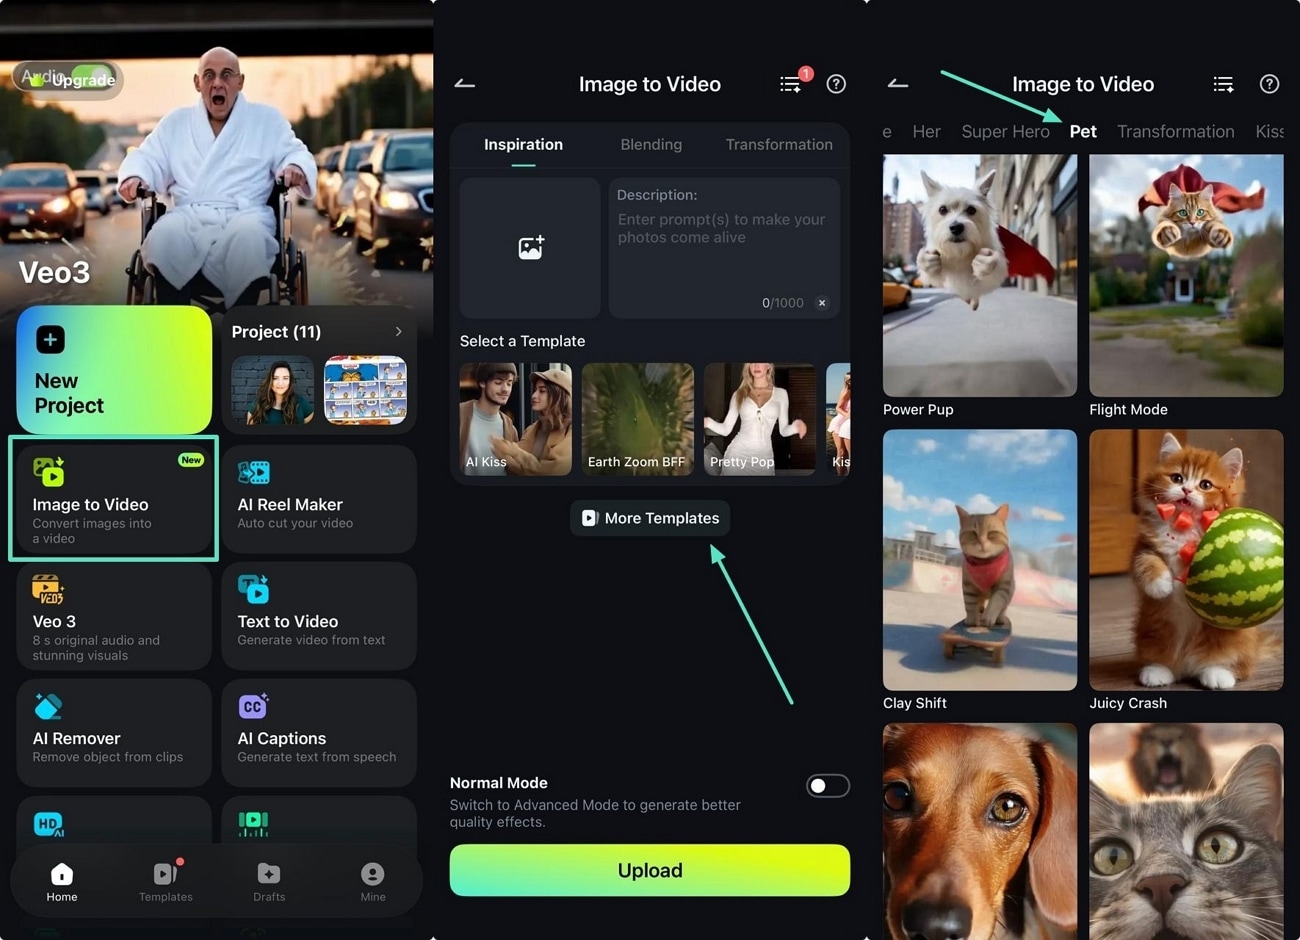Tap the add photo icon box
1300x940 pixels.
530,248
